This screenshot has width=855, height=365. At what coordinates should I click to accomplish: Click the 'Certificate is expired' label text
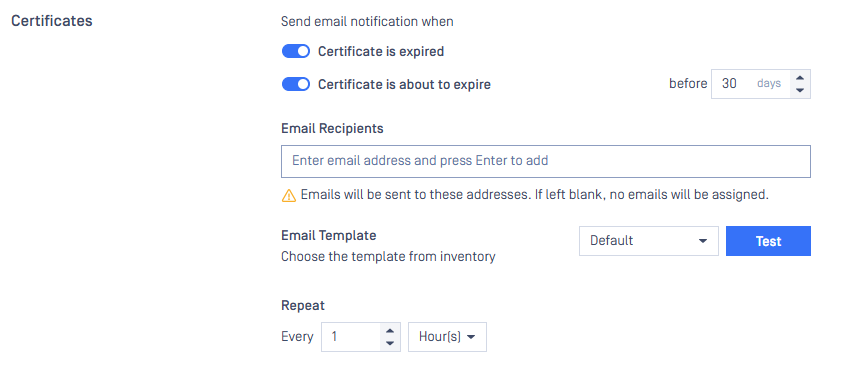(381, 51)
